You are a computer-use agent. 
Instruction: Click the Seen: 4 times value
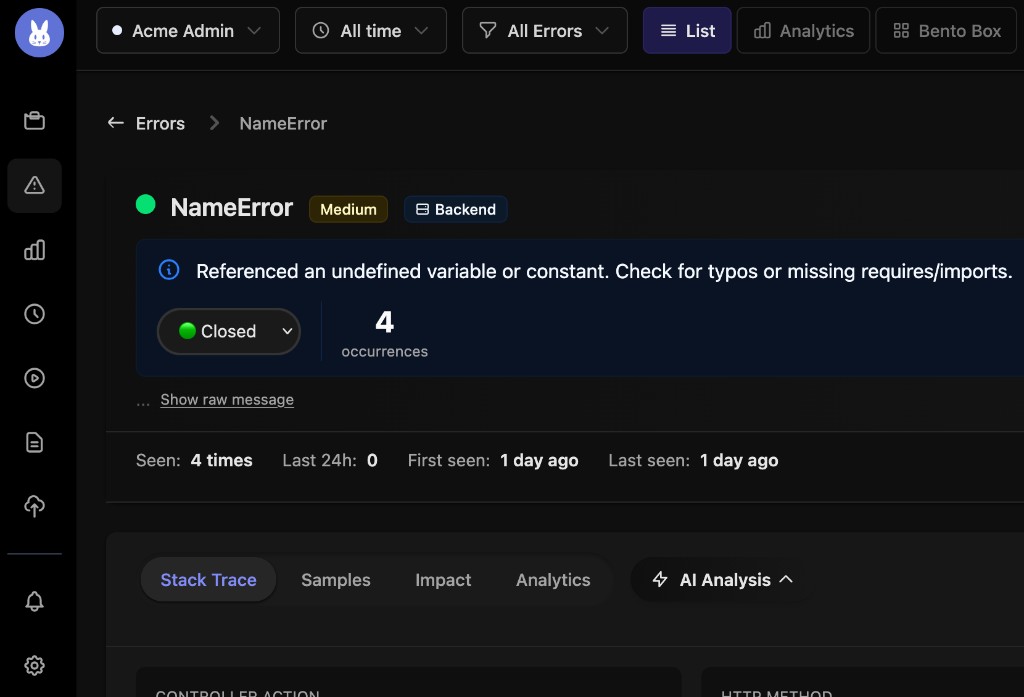tap(221, 461)
